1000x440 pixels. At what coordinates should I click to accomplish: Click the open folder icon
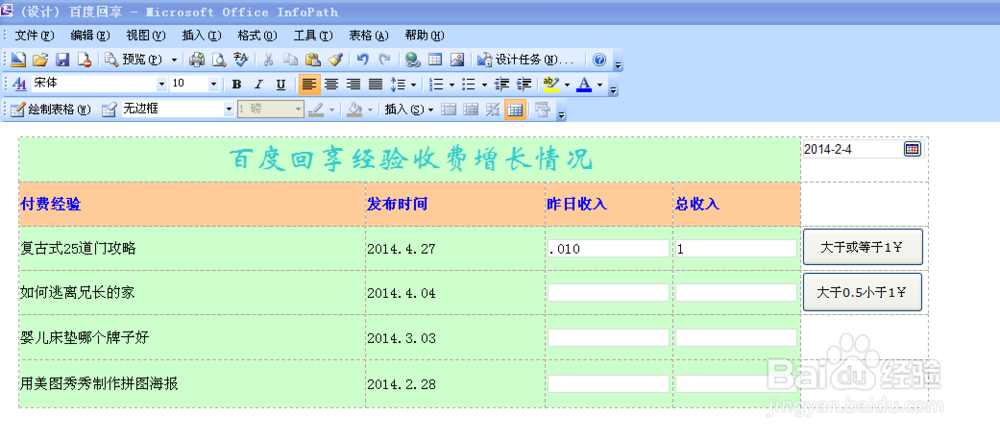pyautogui.click(x=41, y=60)
